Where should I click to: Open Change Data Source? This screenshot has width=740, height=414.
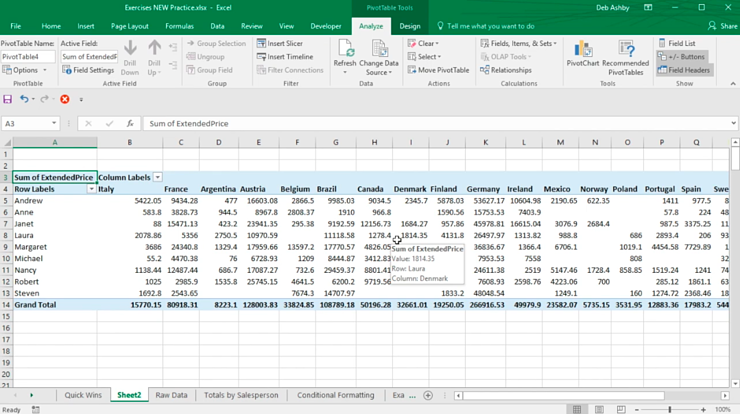pos(378,58)
